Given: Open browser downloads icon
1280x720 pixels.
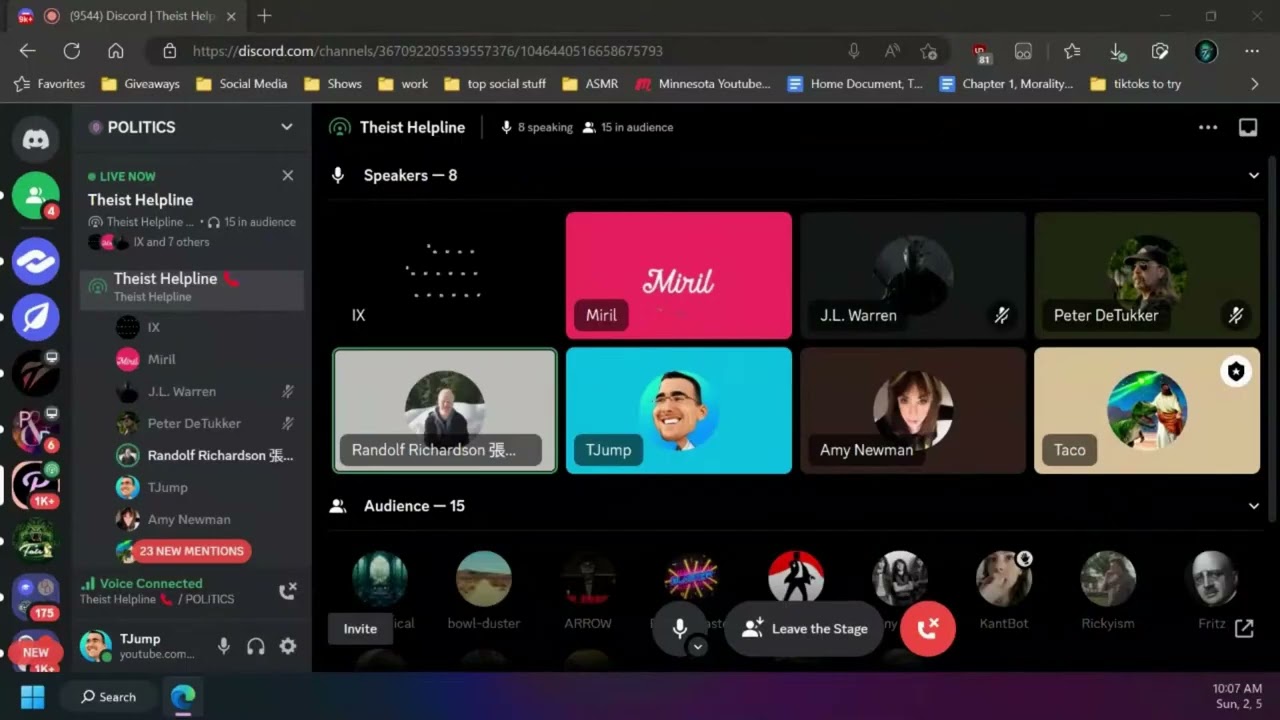Looking at the screenshot, I should coord(1117,51).
